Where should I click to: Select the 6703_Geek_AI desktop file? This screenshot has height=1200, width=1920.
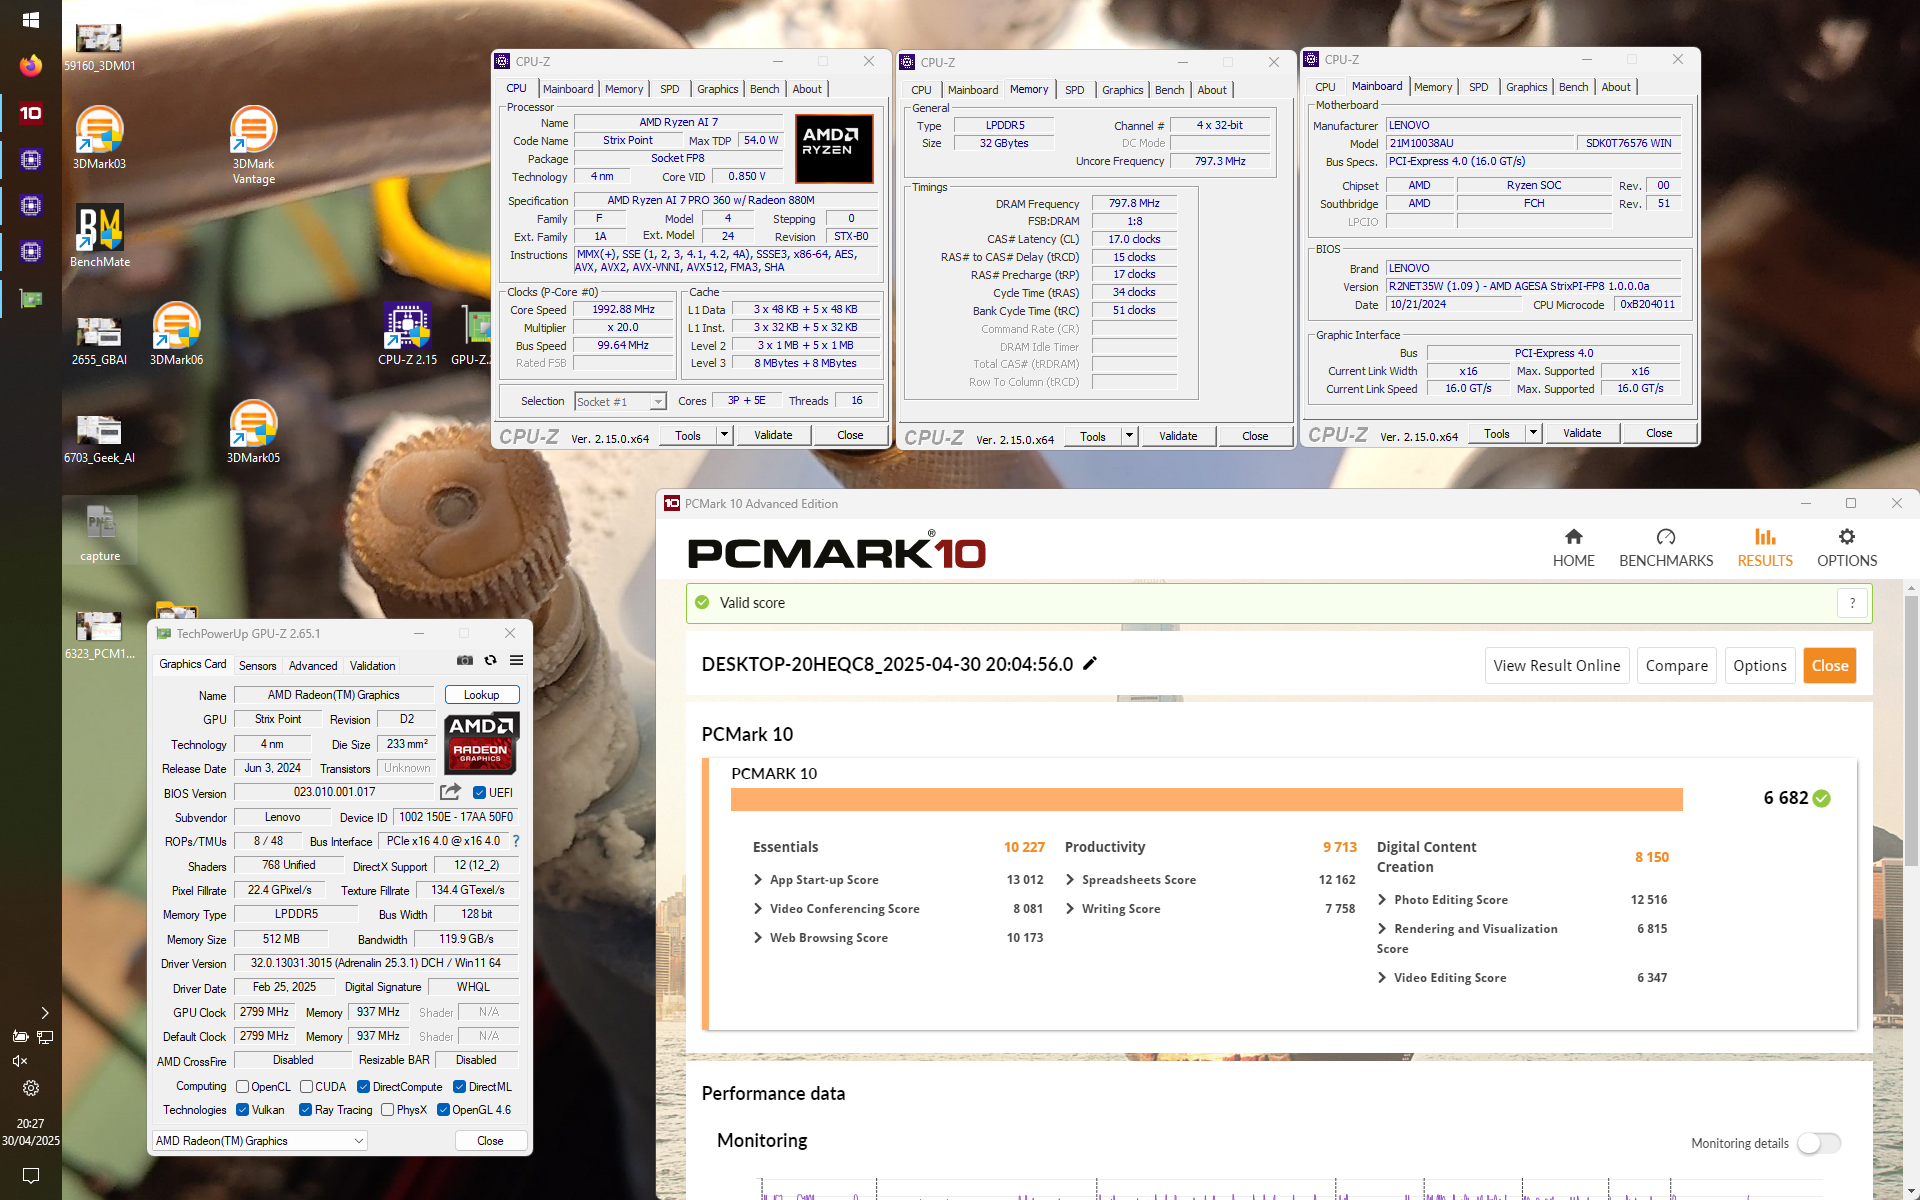coord(99,438)
